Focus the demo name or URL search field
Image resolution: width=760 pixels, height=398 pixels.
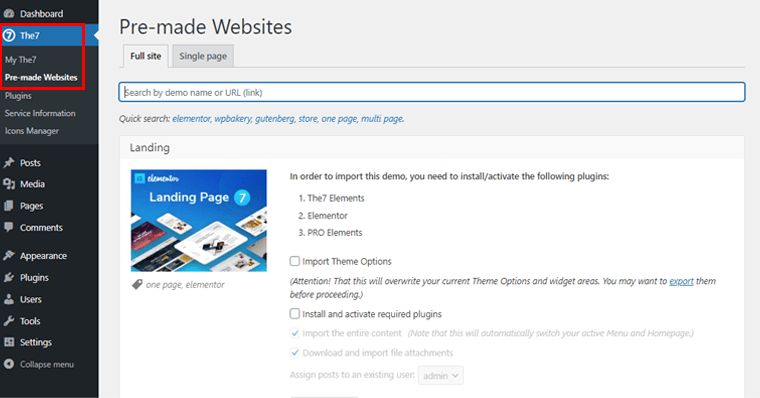432,92
